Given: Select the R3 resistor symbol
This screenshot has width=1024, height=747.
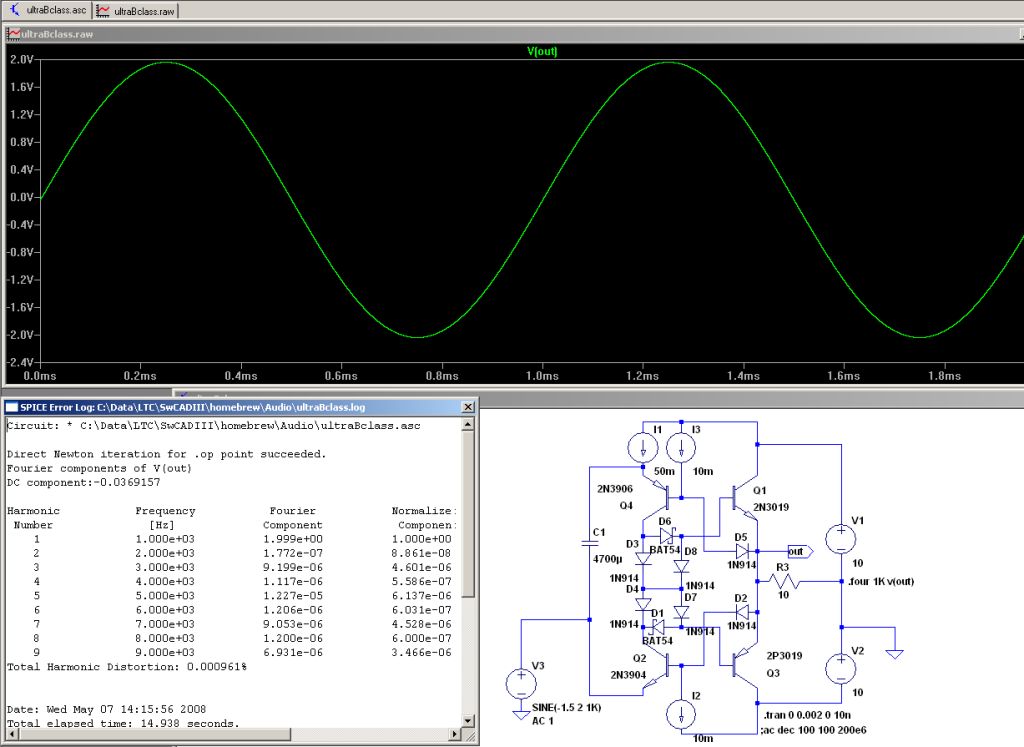Looking at the screenshot, I should point(785,581).
